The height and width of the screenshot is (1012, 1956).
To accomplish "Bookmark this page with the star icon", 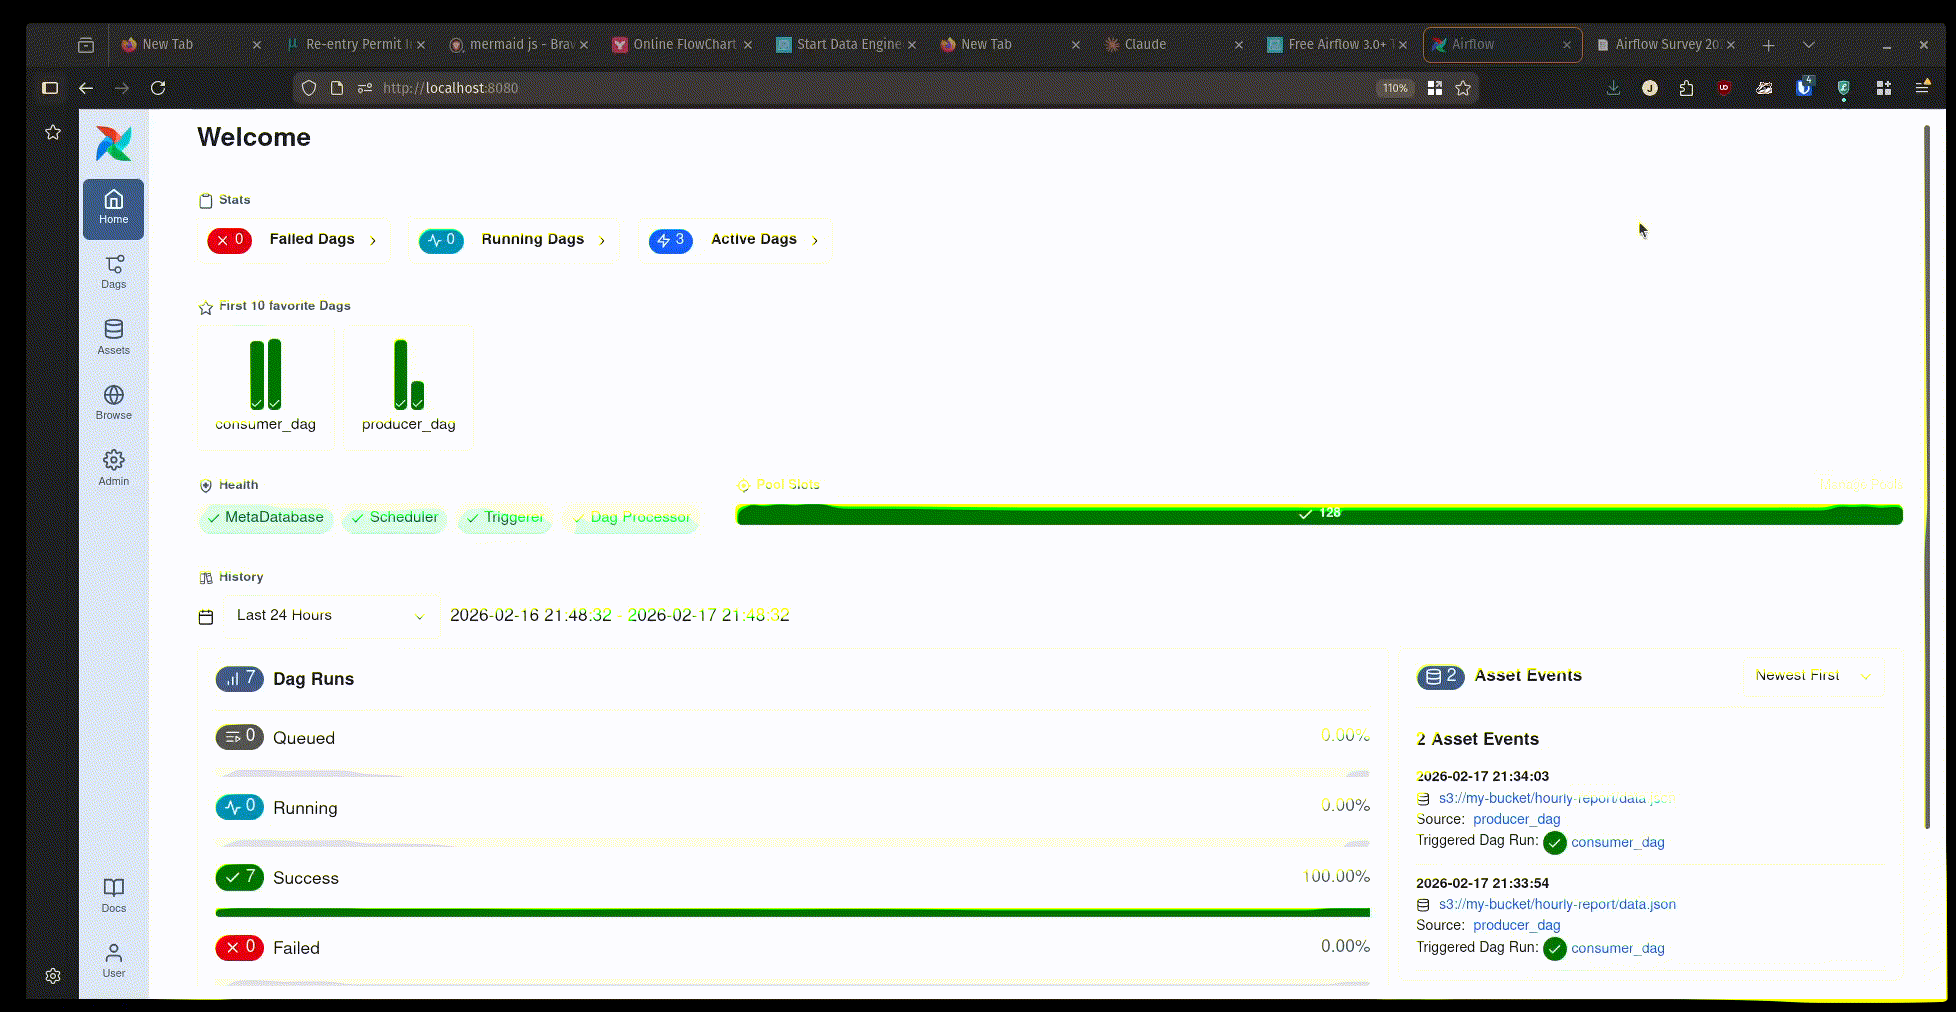I will click(x=1463, y=88).
